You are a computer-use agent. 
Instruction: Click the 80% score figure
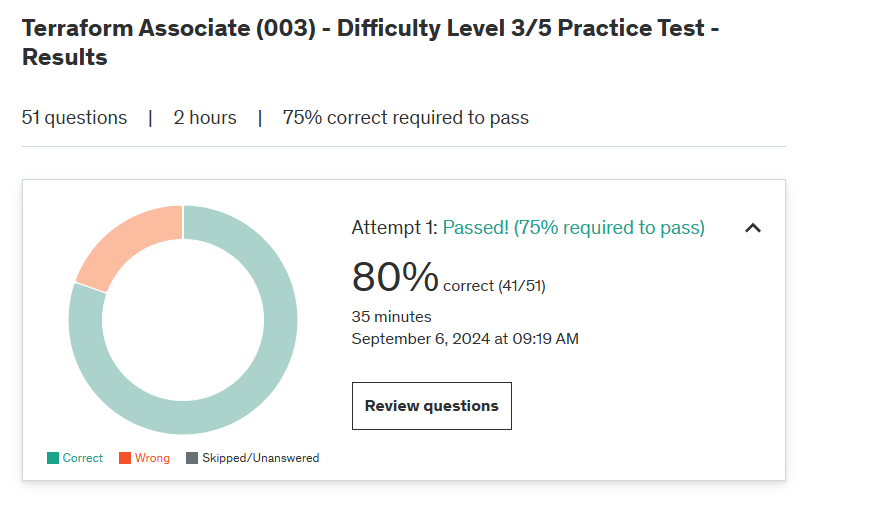click(x=395, y=277)
